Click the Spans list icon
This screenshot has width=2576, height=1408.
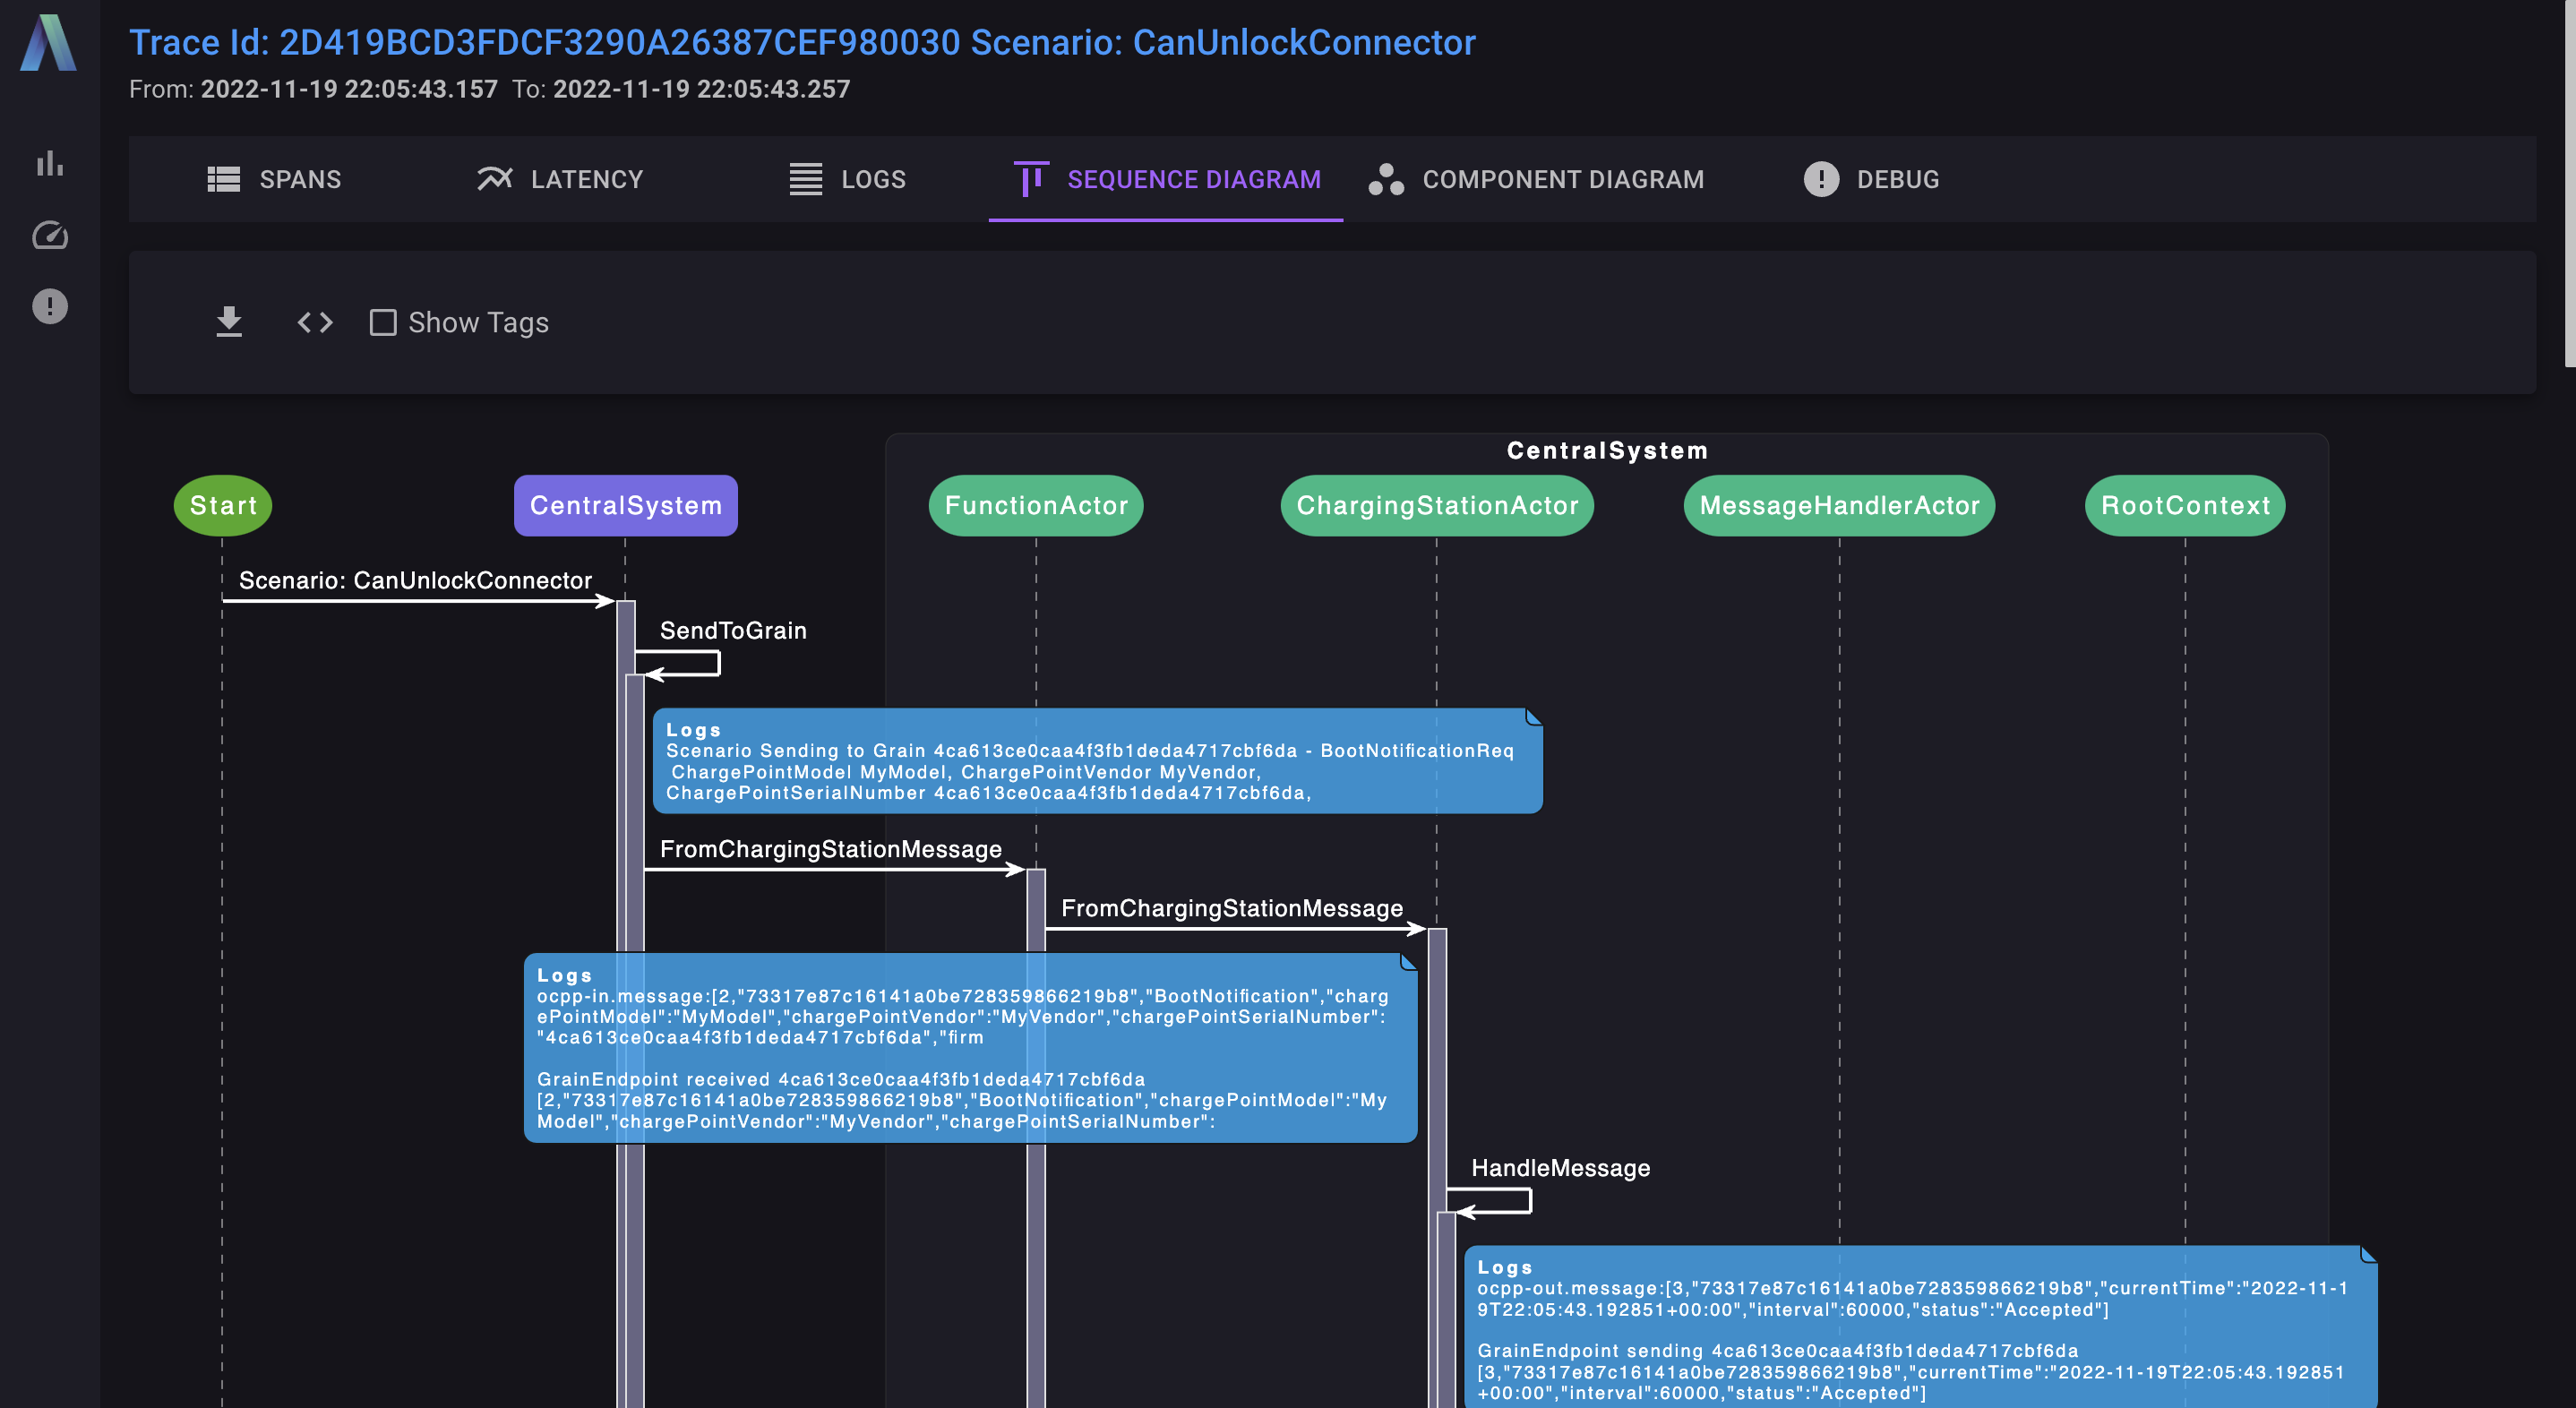[x=223, y=179]
